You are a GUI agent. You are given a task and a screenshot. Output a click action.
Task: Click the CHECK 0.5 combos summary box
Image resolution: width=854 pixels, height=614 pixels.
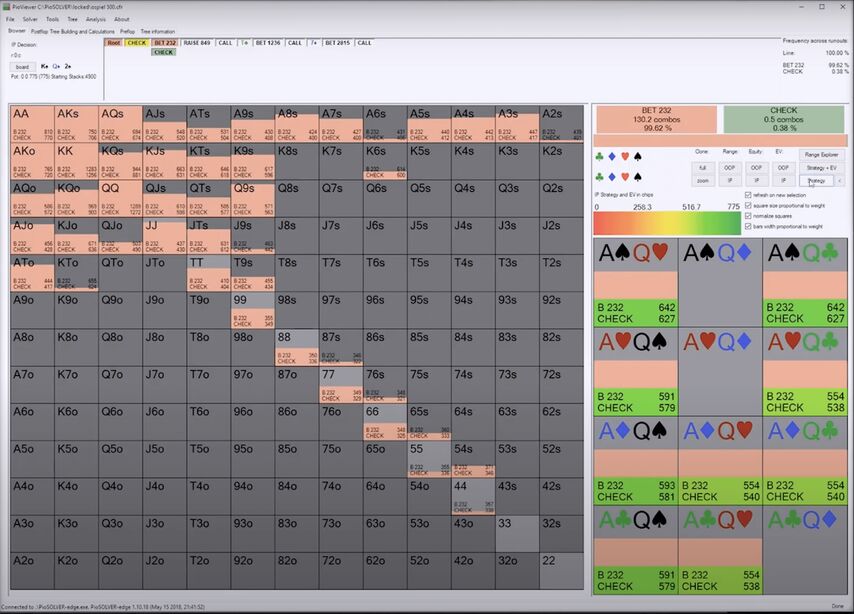point(784,119)
